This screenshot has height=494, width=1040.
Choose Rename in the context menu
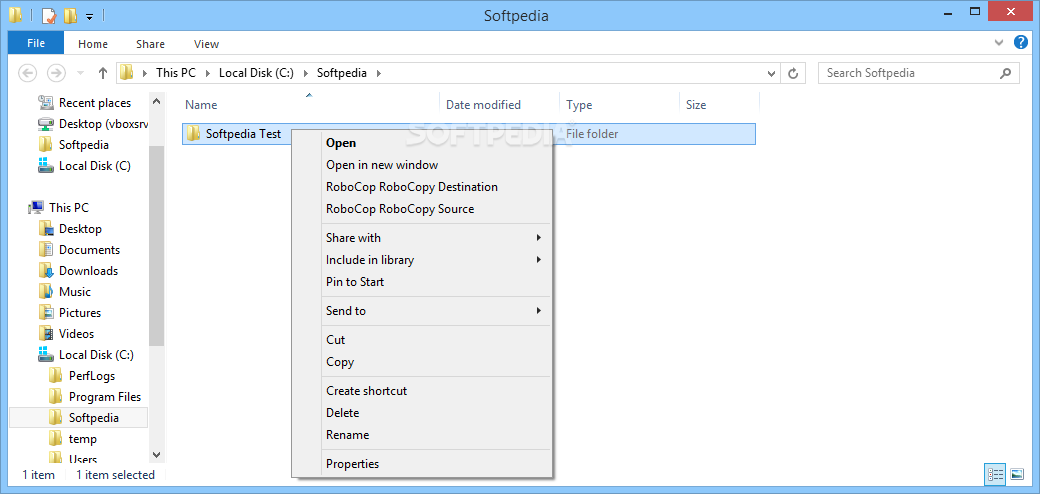(x=348, y=435)
